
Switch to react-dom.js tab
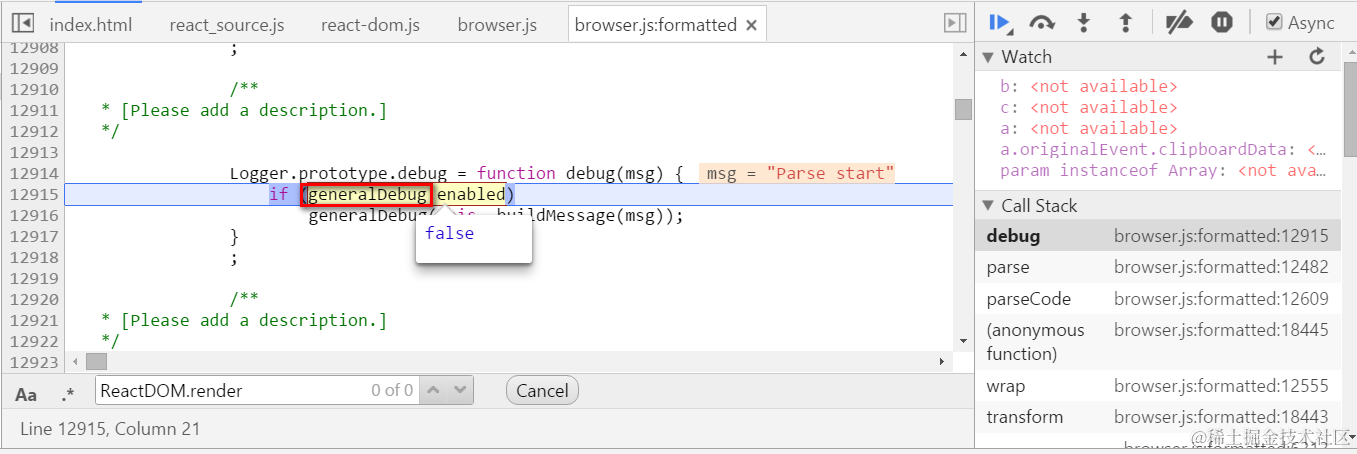[370, 25]
